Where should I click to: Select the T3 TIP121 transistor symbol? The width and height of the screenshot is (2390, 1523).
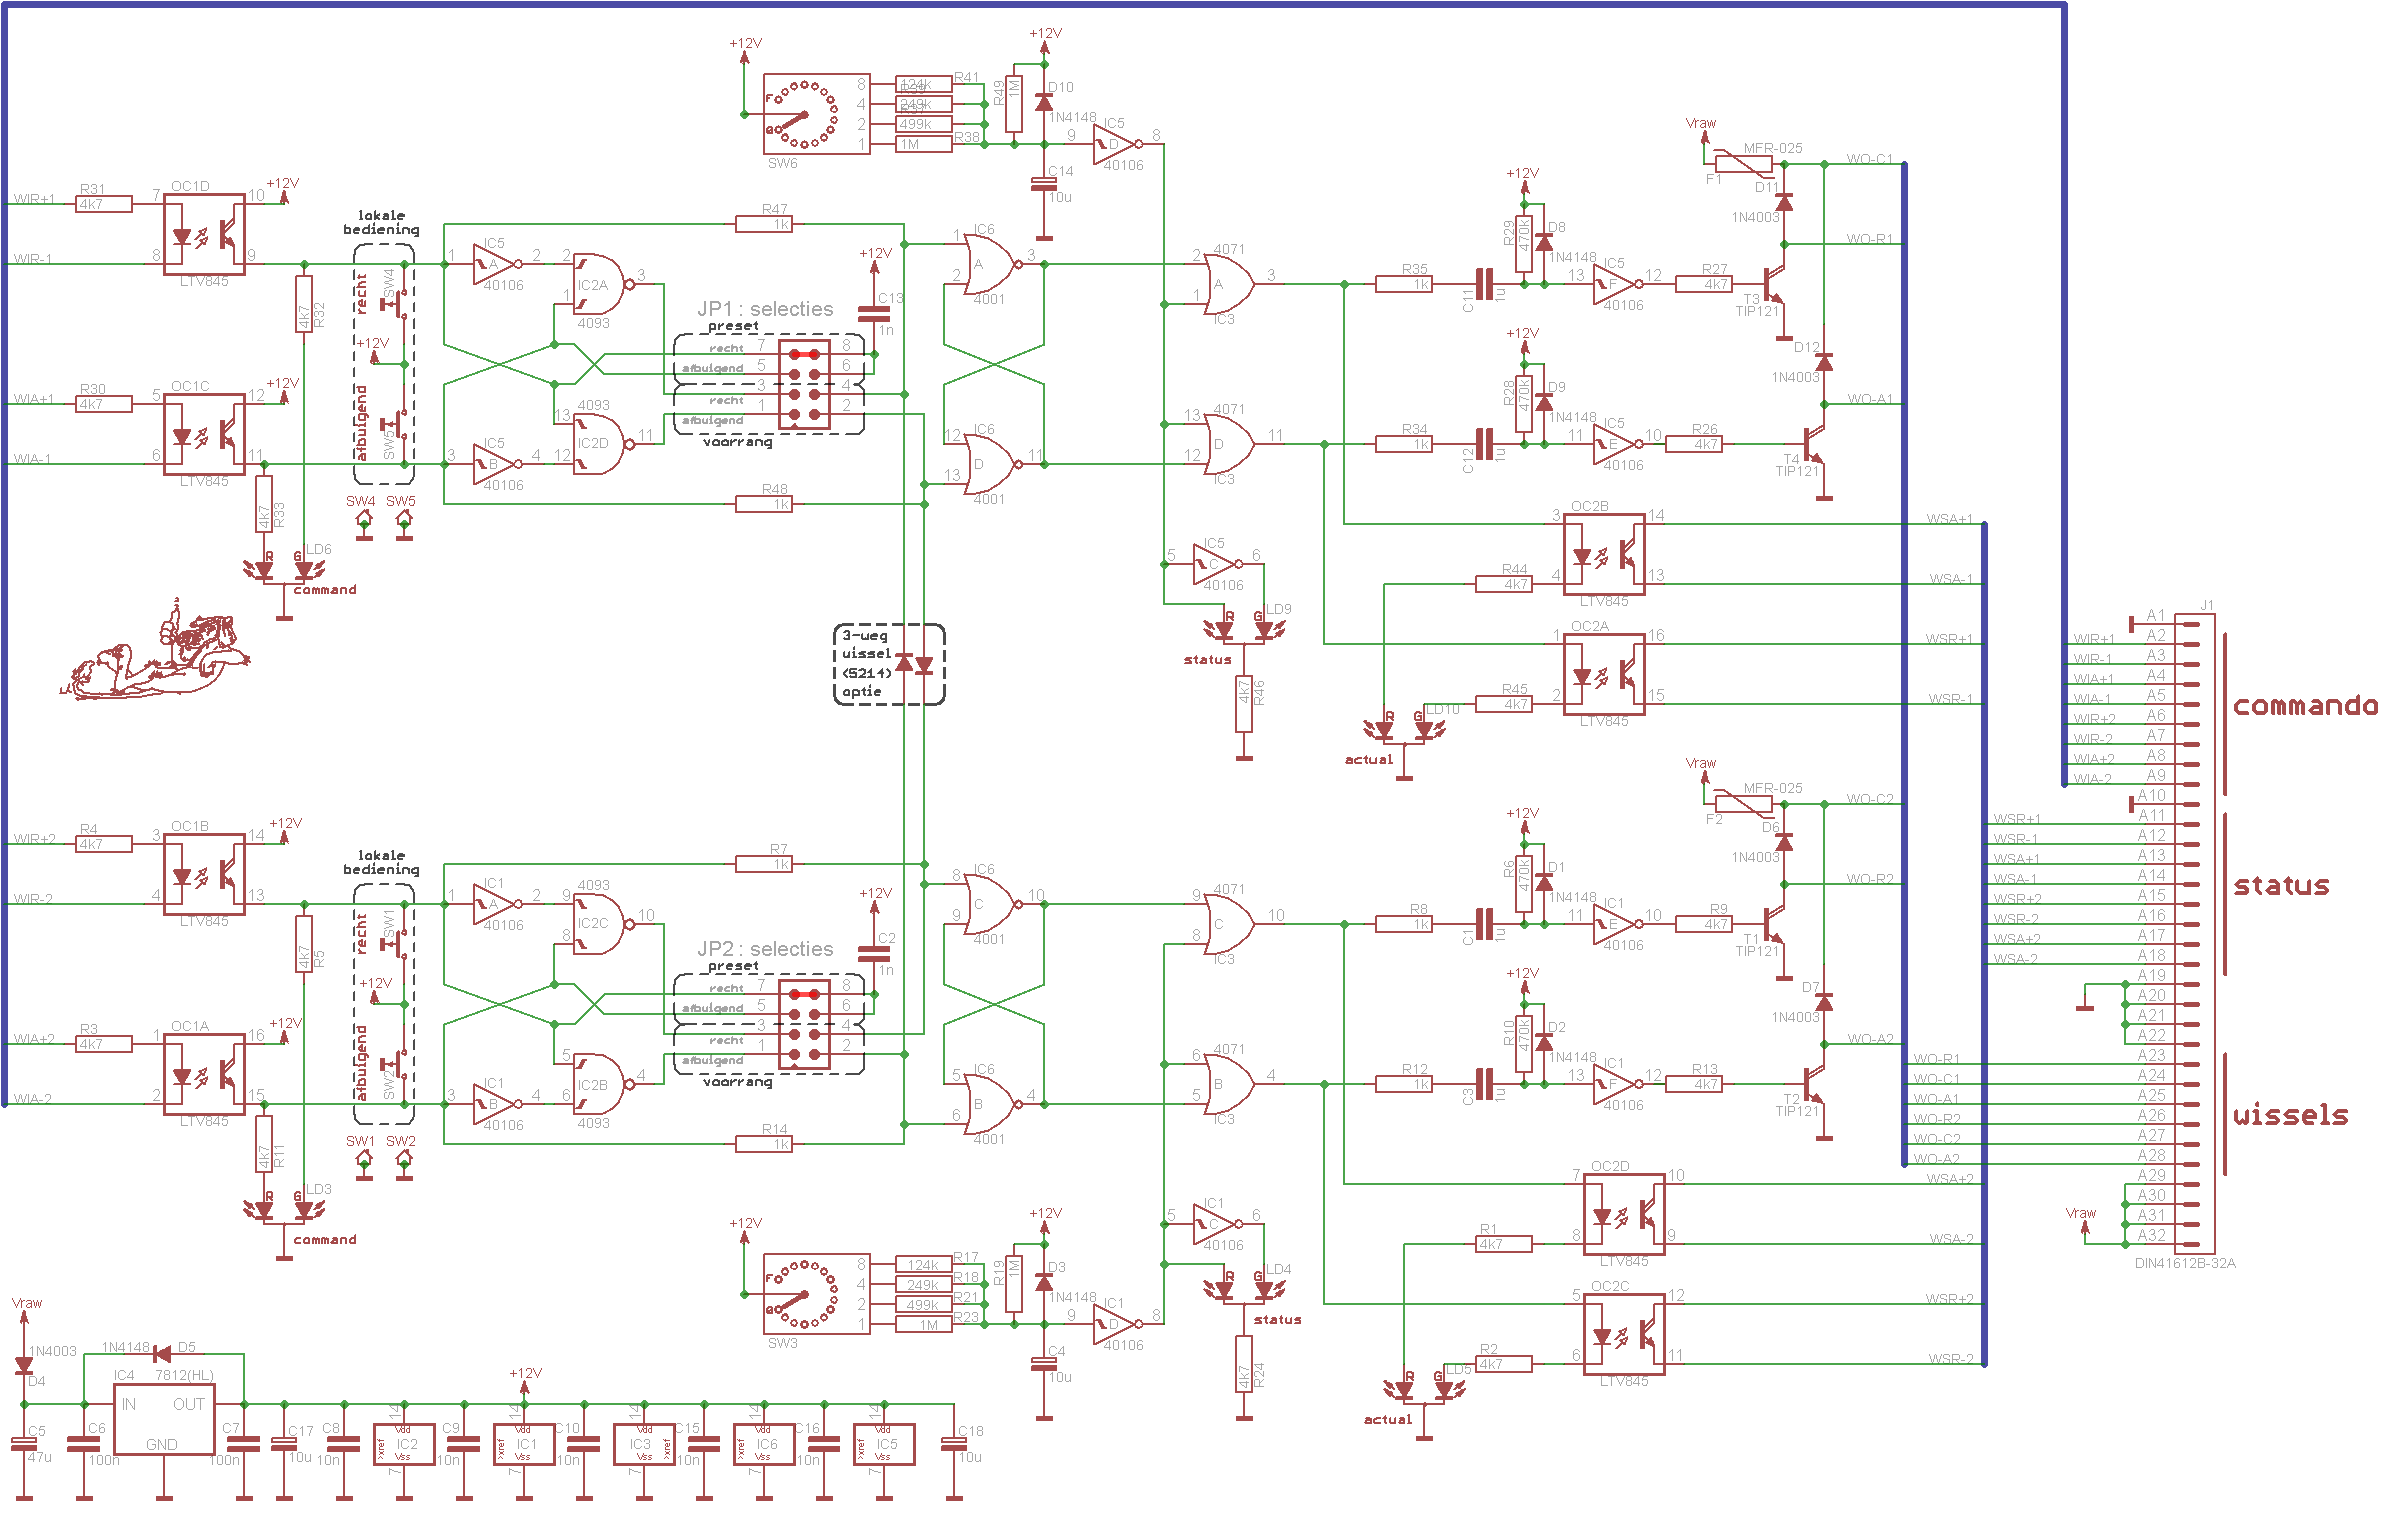point(1776,284)
